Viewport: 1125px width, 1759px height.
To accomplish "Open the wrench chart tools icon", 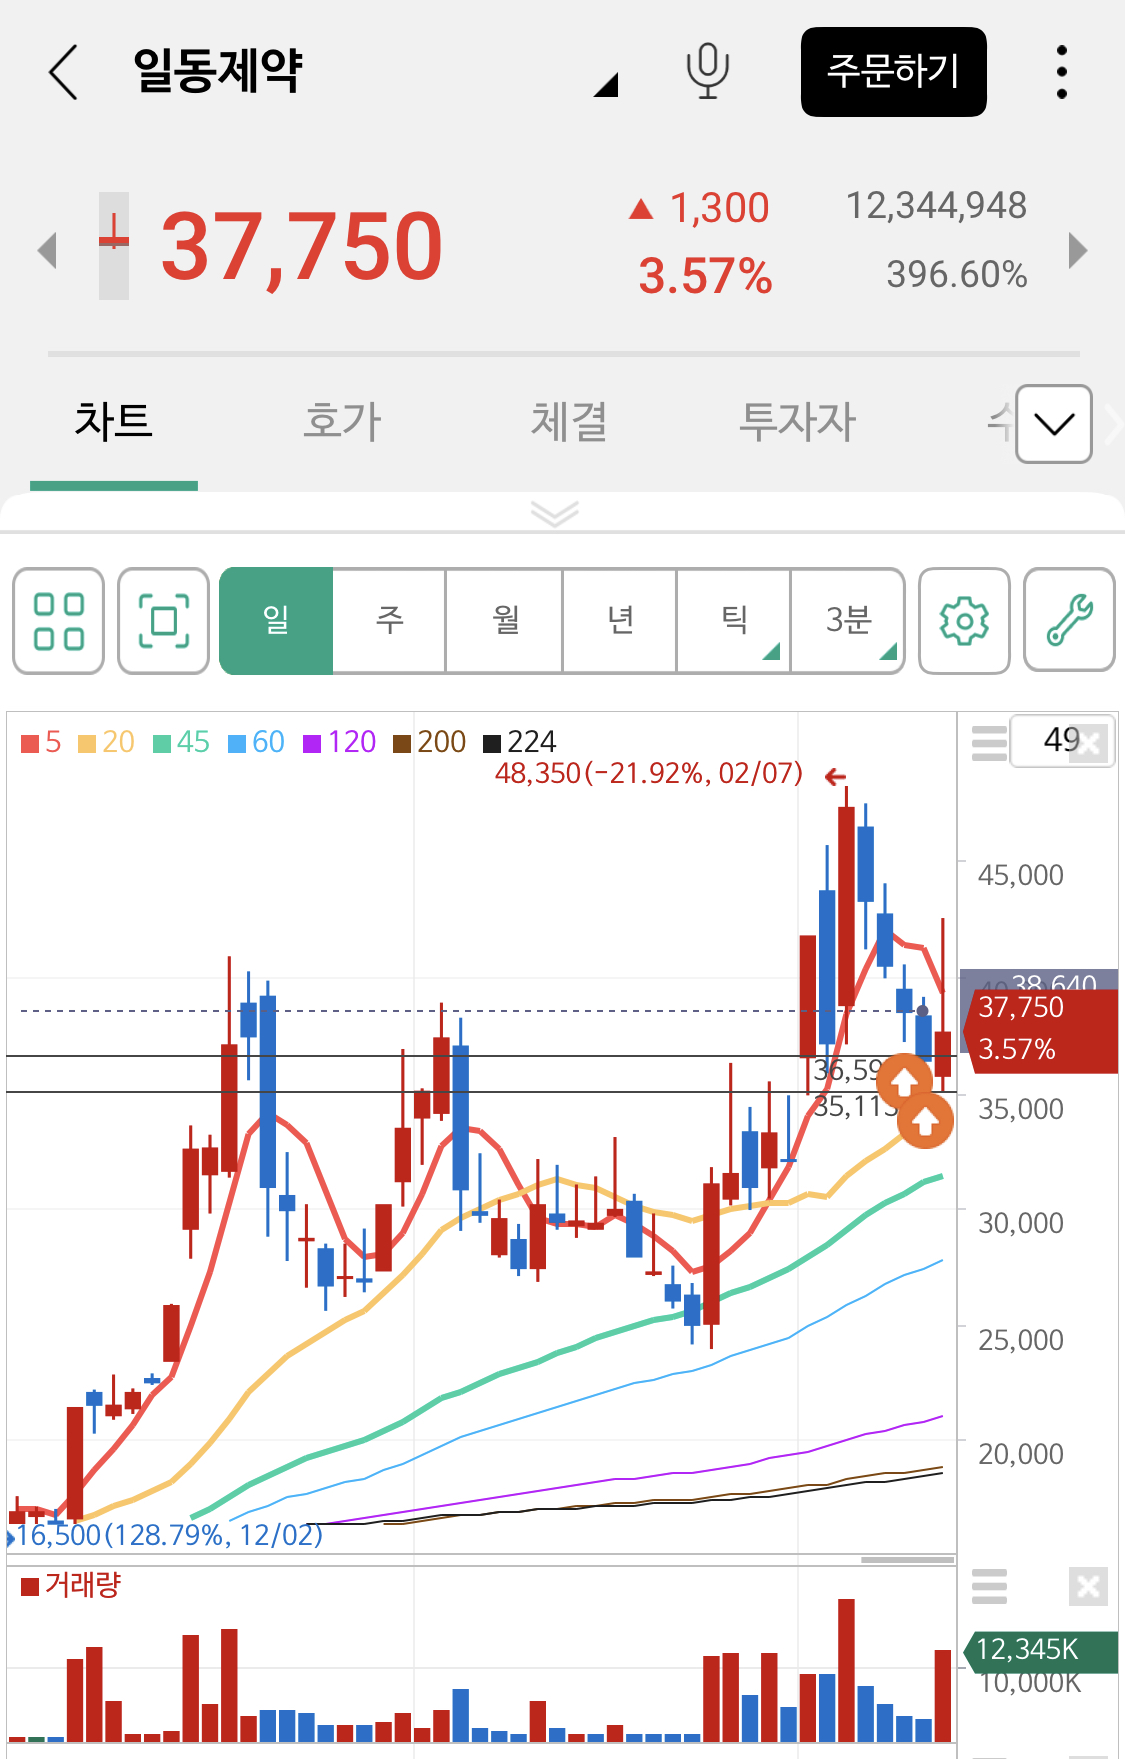I will 1069,621.
